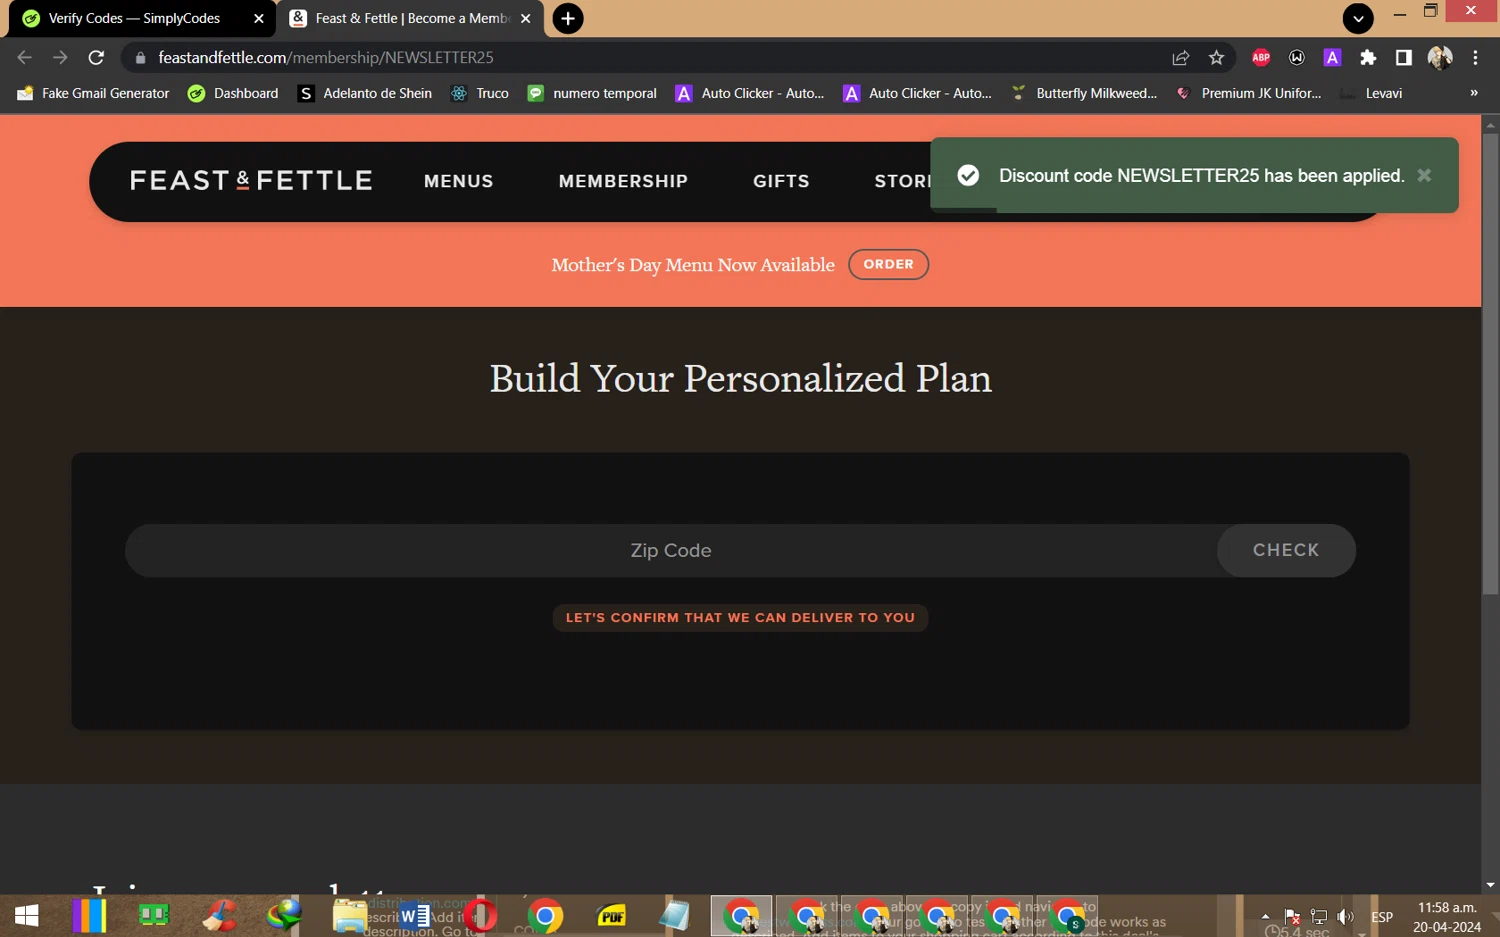This screenshot has width=1500, height=937.
Task: Click the browser forward arrow
Action: (x=60, y=58)
